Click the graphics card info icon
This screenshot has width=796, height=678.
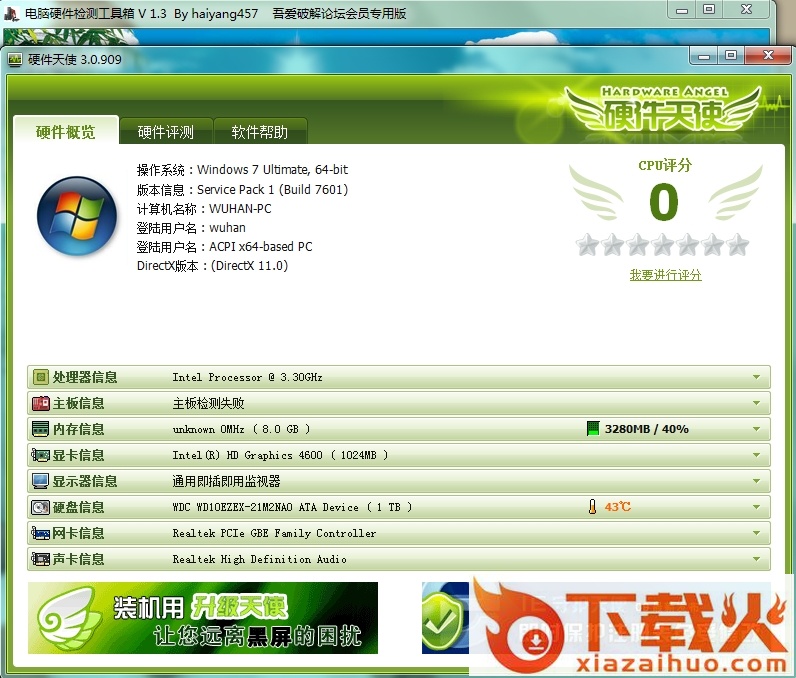[41, 455]
